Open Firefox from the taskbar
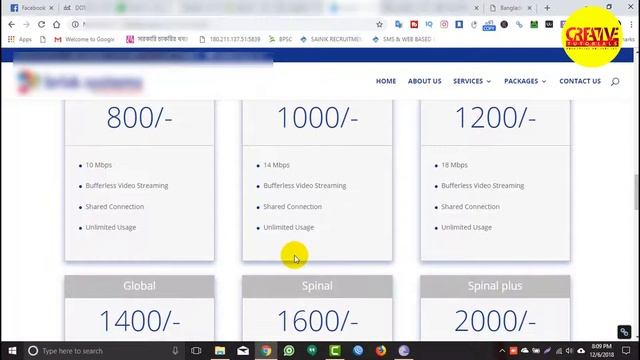 click(x=381, y=351)
